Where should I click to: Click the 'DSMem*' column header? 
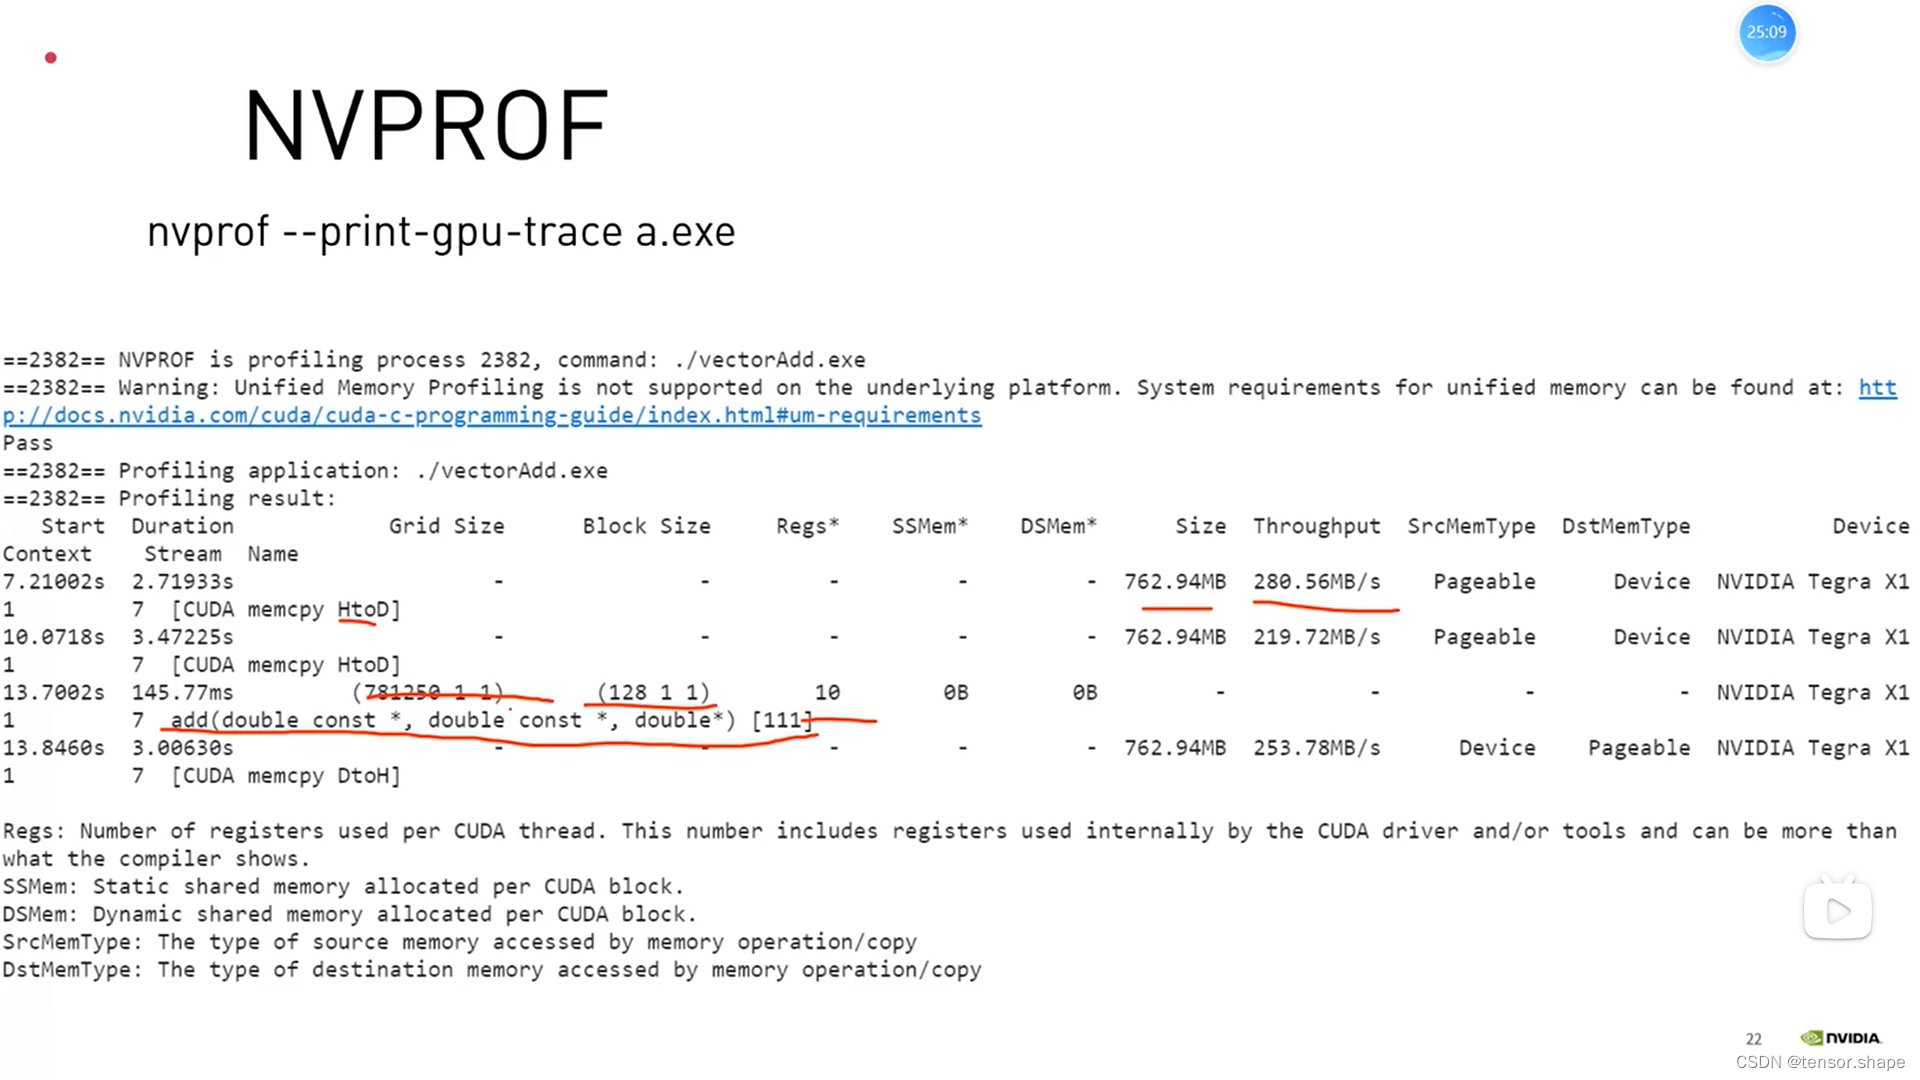[x=1058, y=526]
